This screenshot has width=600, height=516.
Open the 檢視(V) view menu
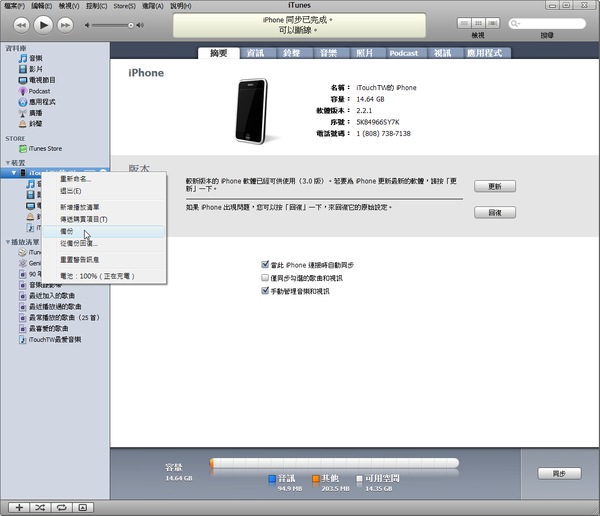click(x=69, y=6)
